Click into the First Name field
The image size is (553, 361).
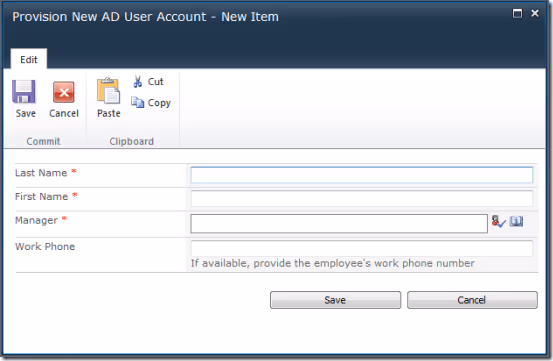tap(361, 198)
